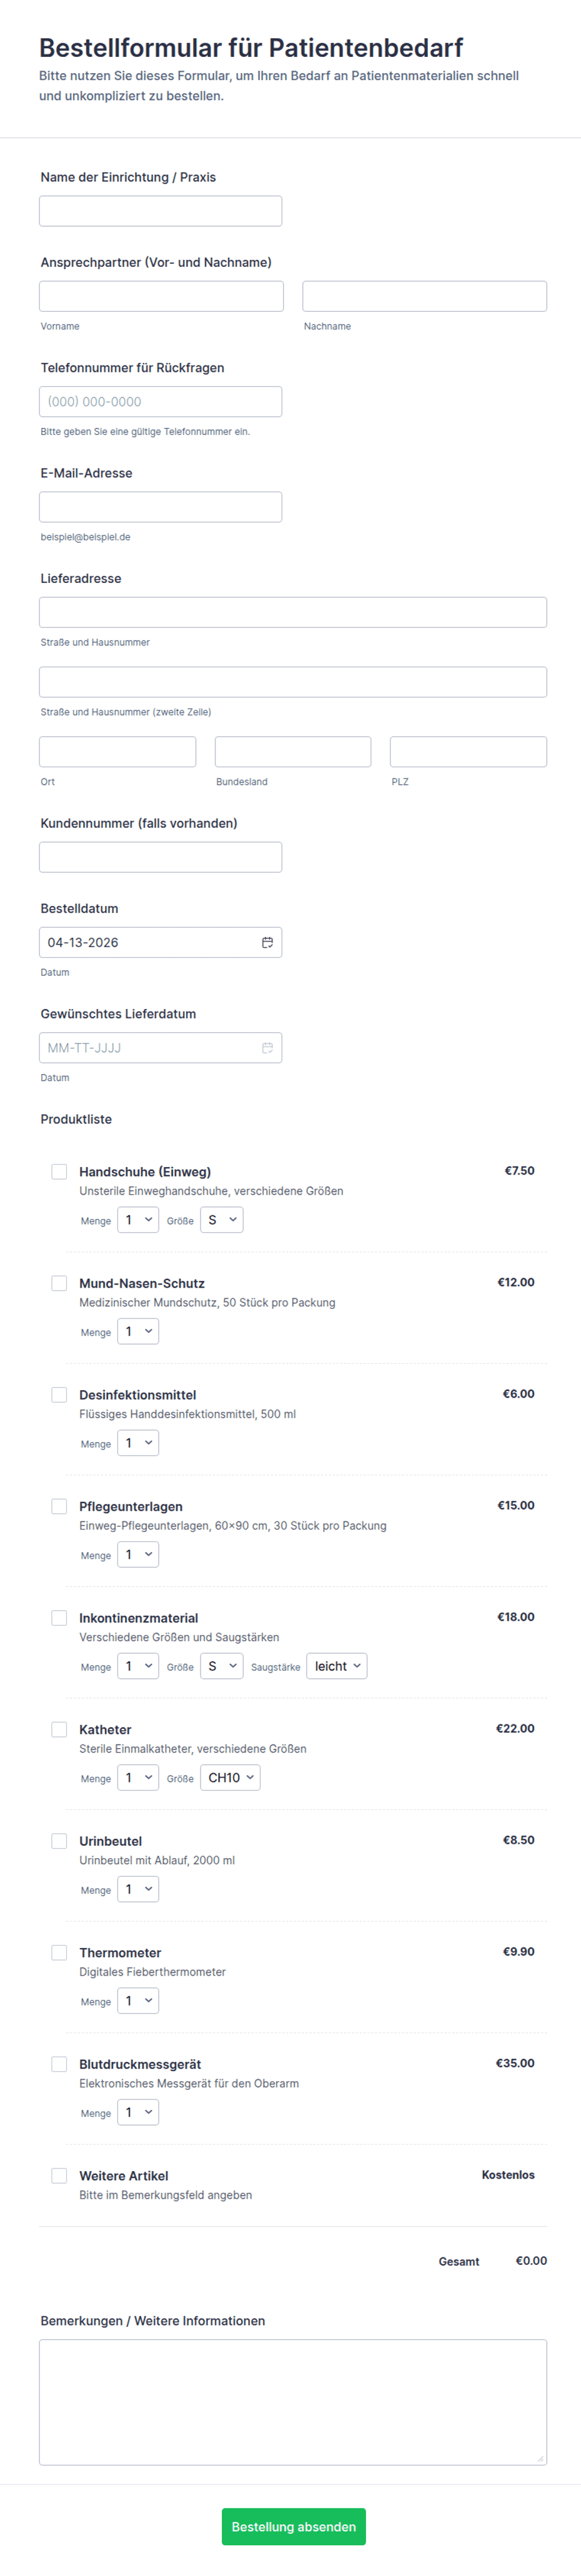The image size is (581, 2576).
Task: Submit with Bestellung absenden button
Action: (x=293, y=2526)
